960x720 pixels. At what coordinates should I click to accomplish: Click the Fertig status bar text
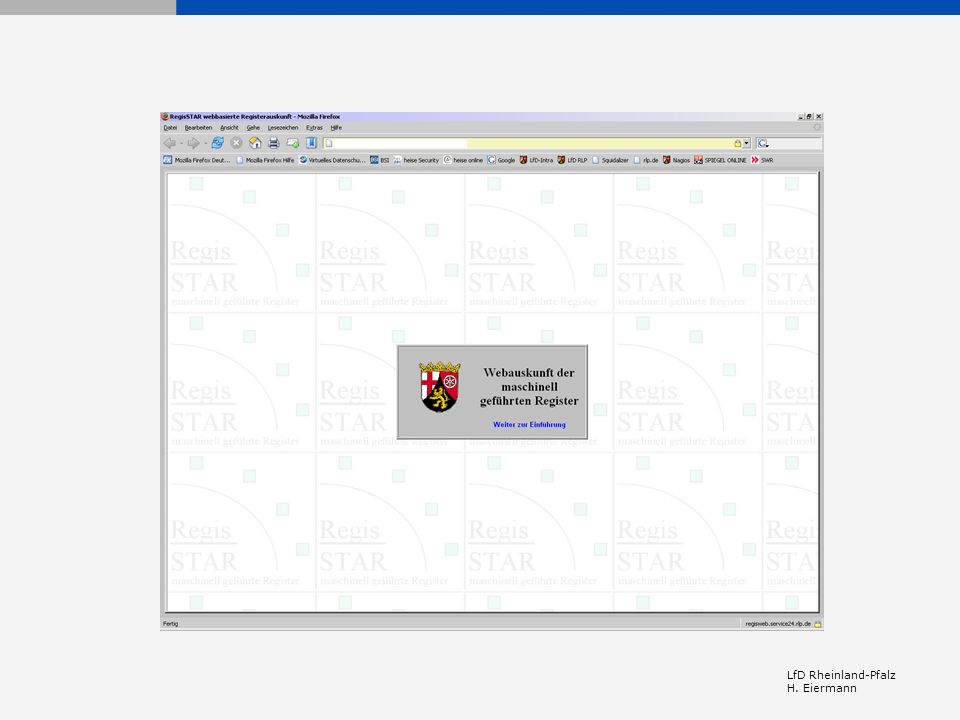(171, 624)
